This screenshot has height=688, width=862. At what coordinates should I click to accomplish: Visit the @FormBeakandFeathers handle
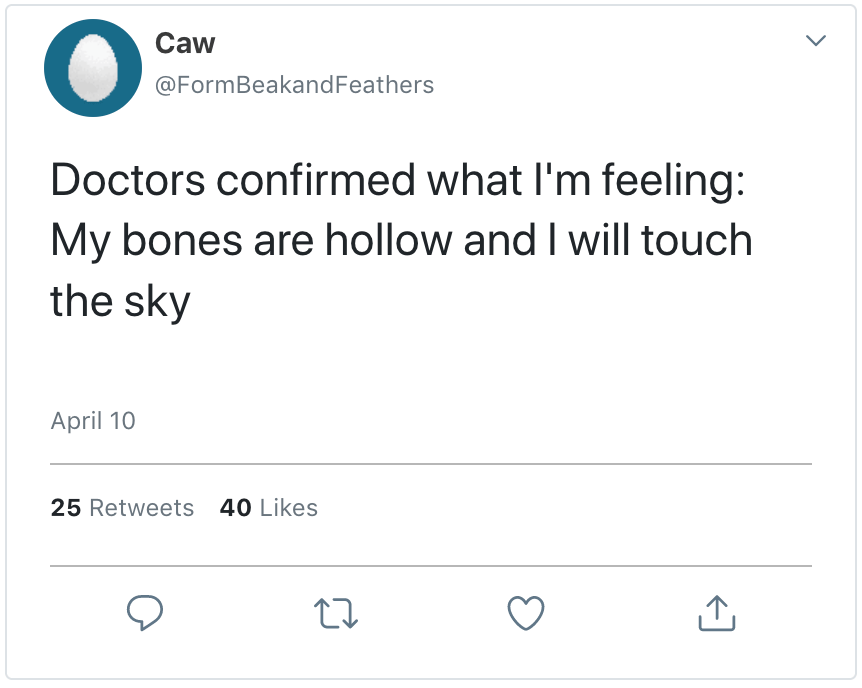pyautogui.click(x=294, y=85)
